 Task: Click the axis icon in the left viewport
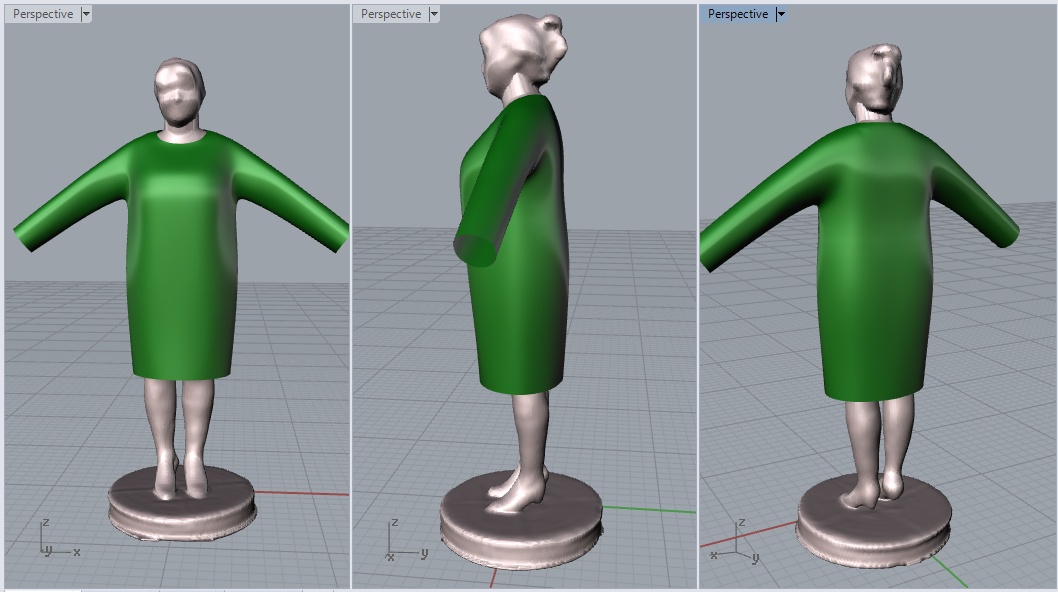tap(59, 538)
